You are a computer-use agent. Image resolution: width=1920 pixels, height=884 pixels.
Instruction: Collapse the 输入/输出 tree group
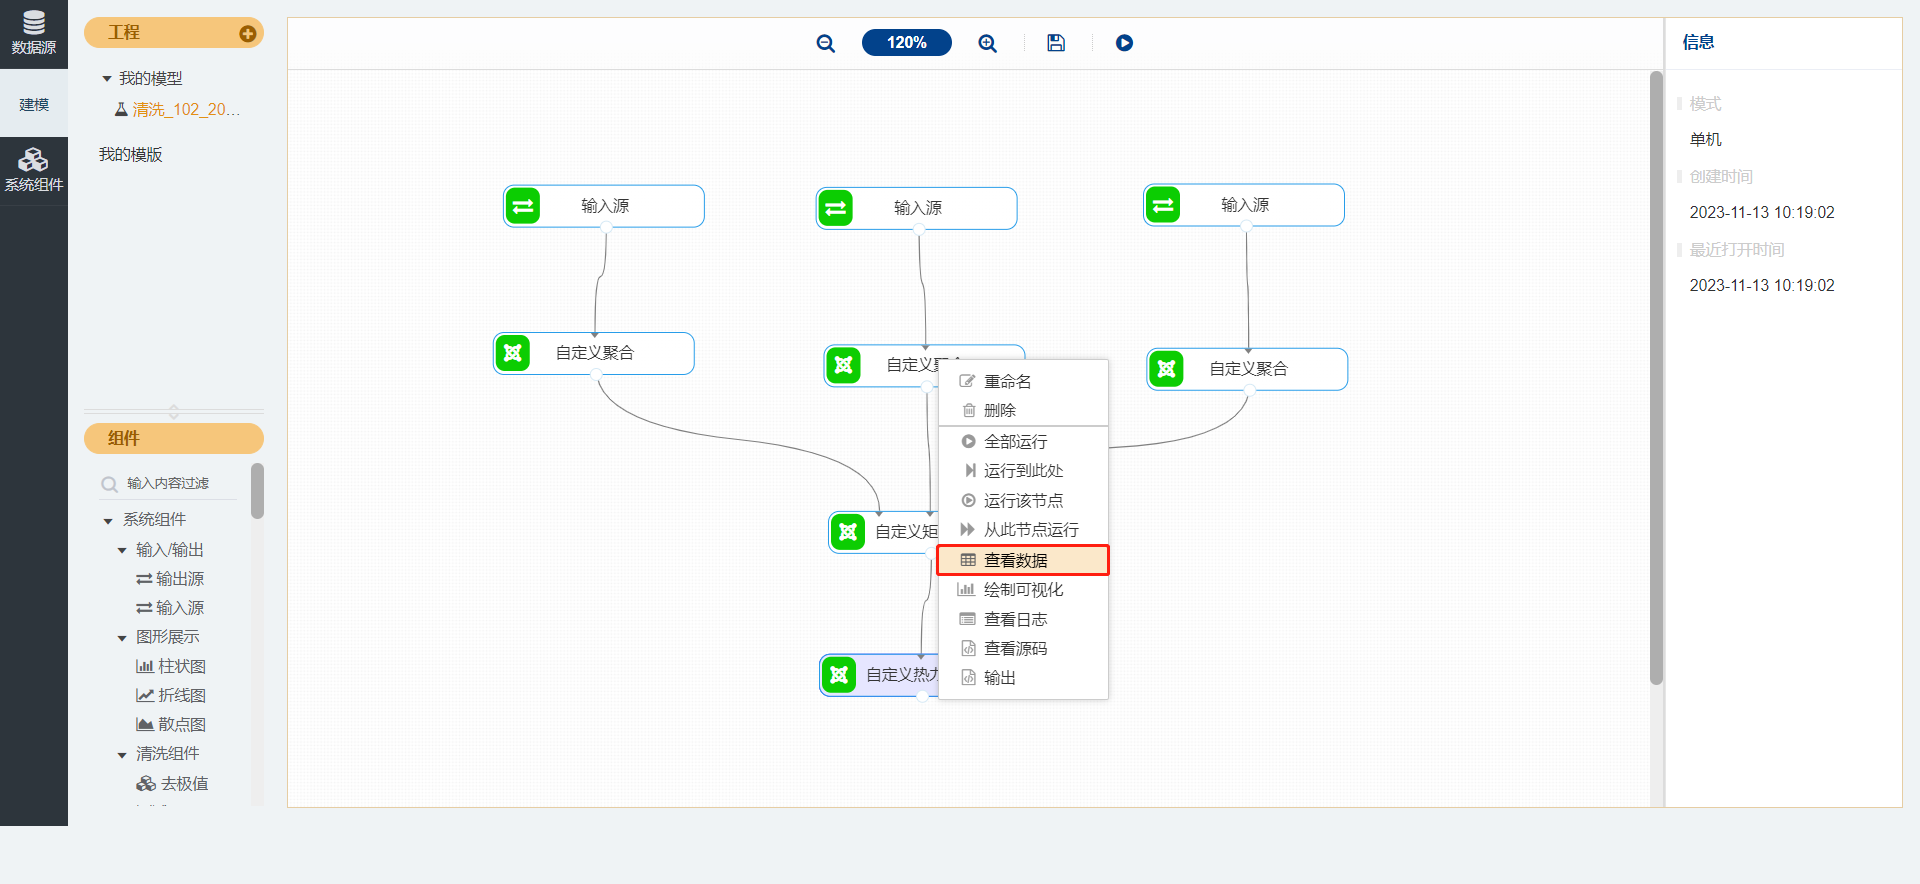coord(122,551)
